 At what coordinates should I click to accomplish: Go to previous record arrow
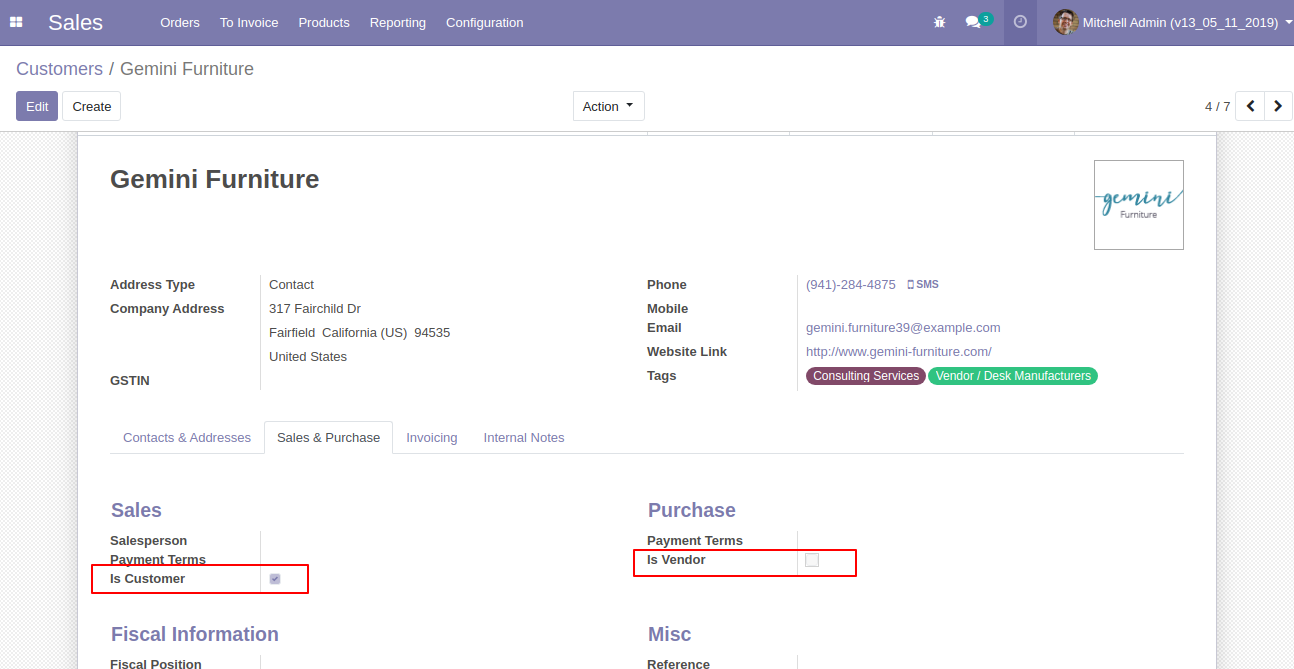[1250, 106]
